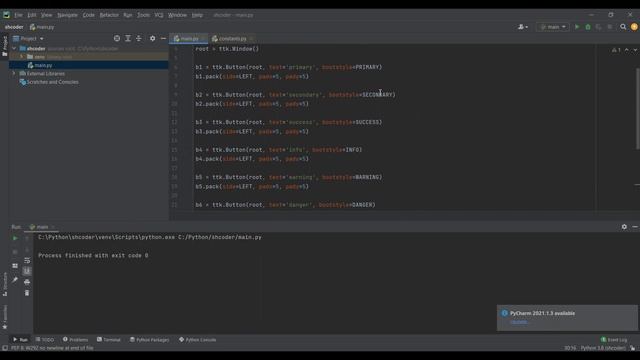This screenshot has width=640, height=360.
Task: Run the main configuration from the top toolbar
Action: click(577, 27)
